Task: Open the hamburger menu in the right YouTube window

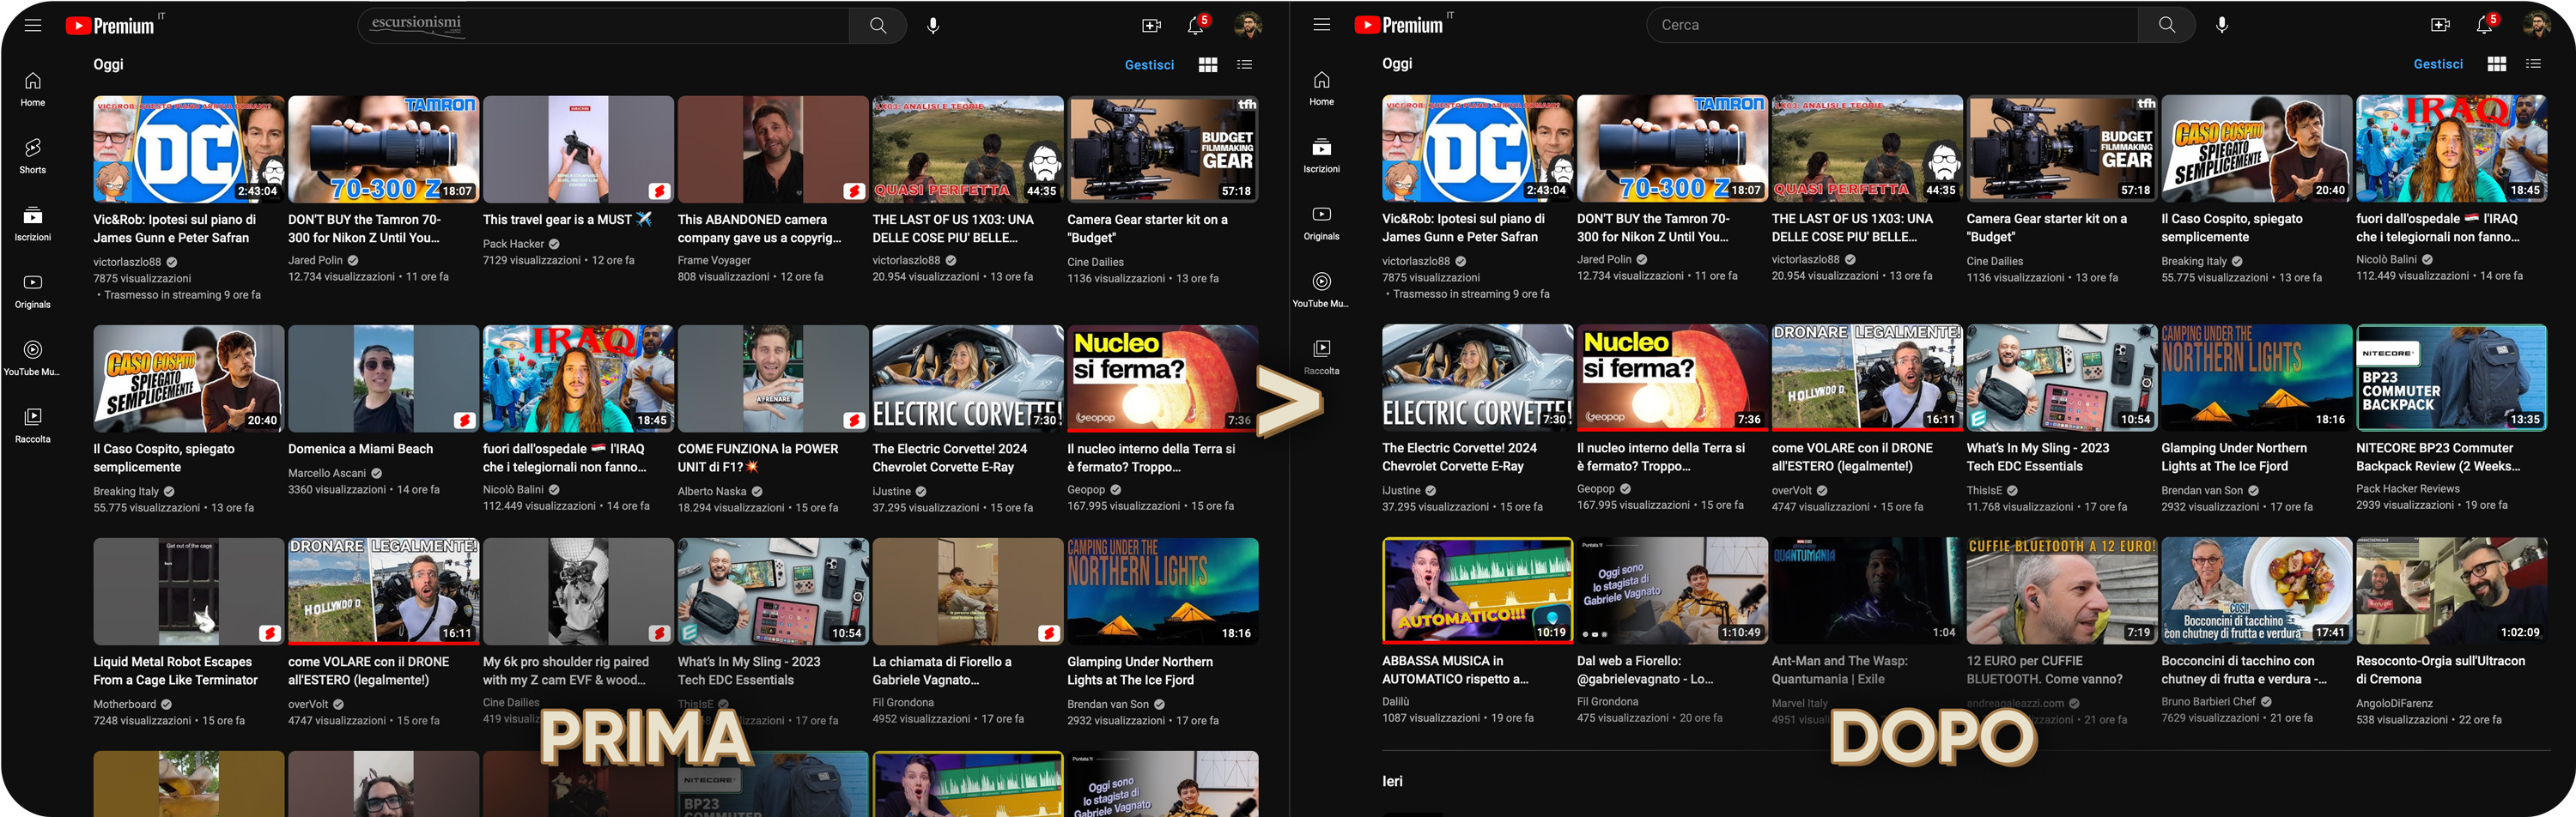Action: tap(1322, 25)
